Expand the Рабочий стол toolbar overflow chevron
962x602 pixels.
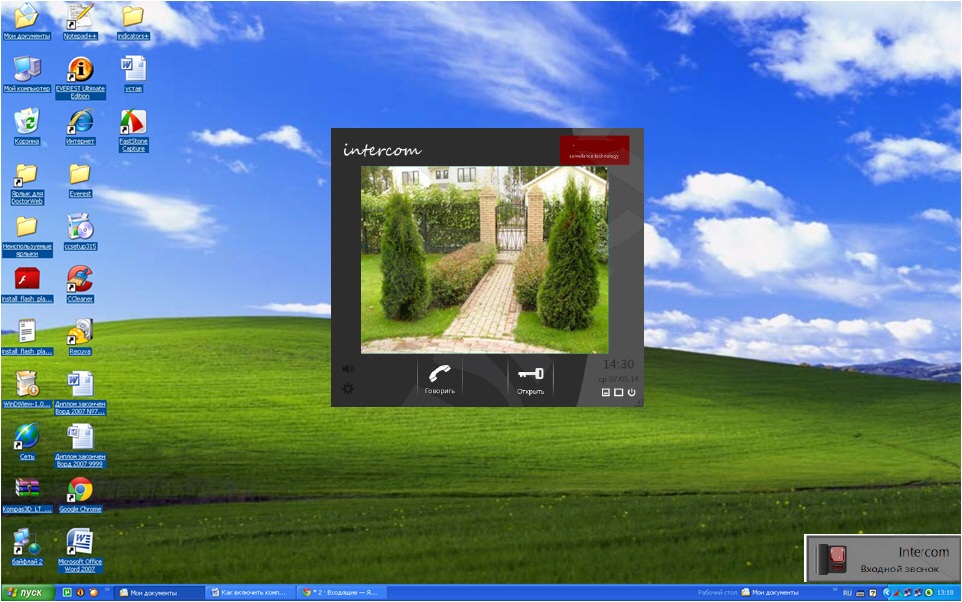coord(835,591)
